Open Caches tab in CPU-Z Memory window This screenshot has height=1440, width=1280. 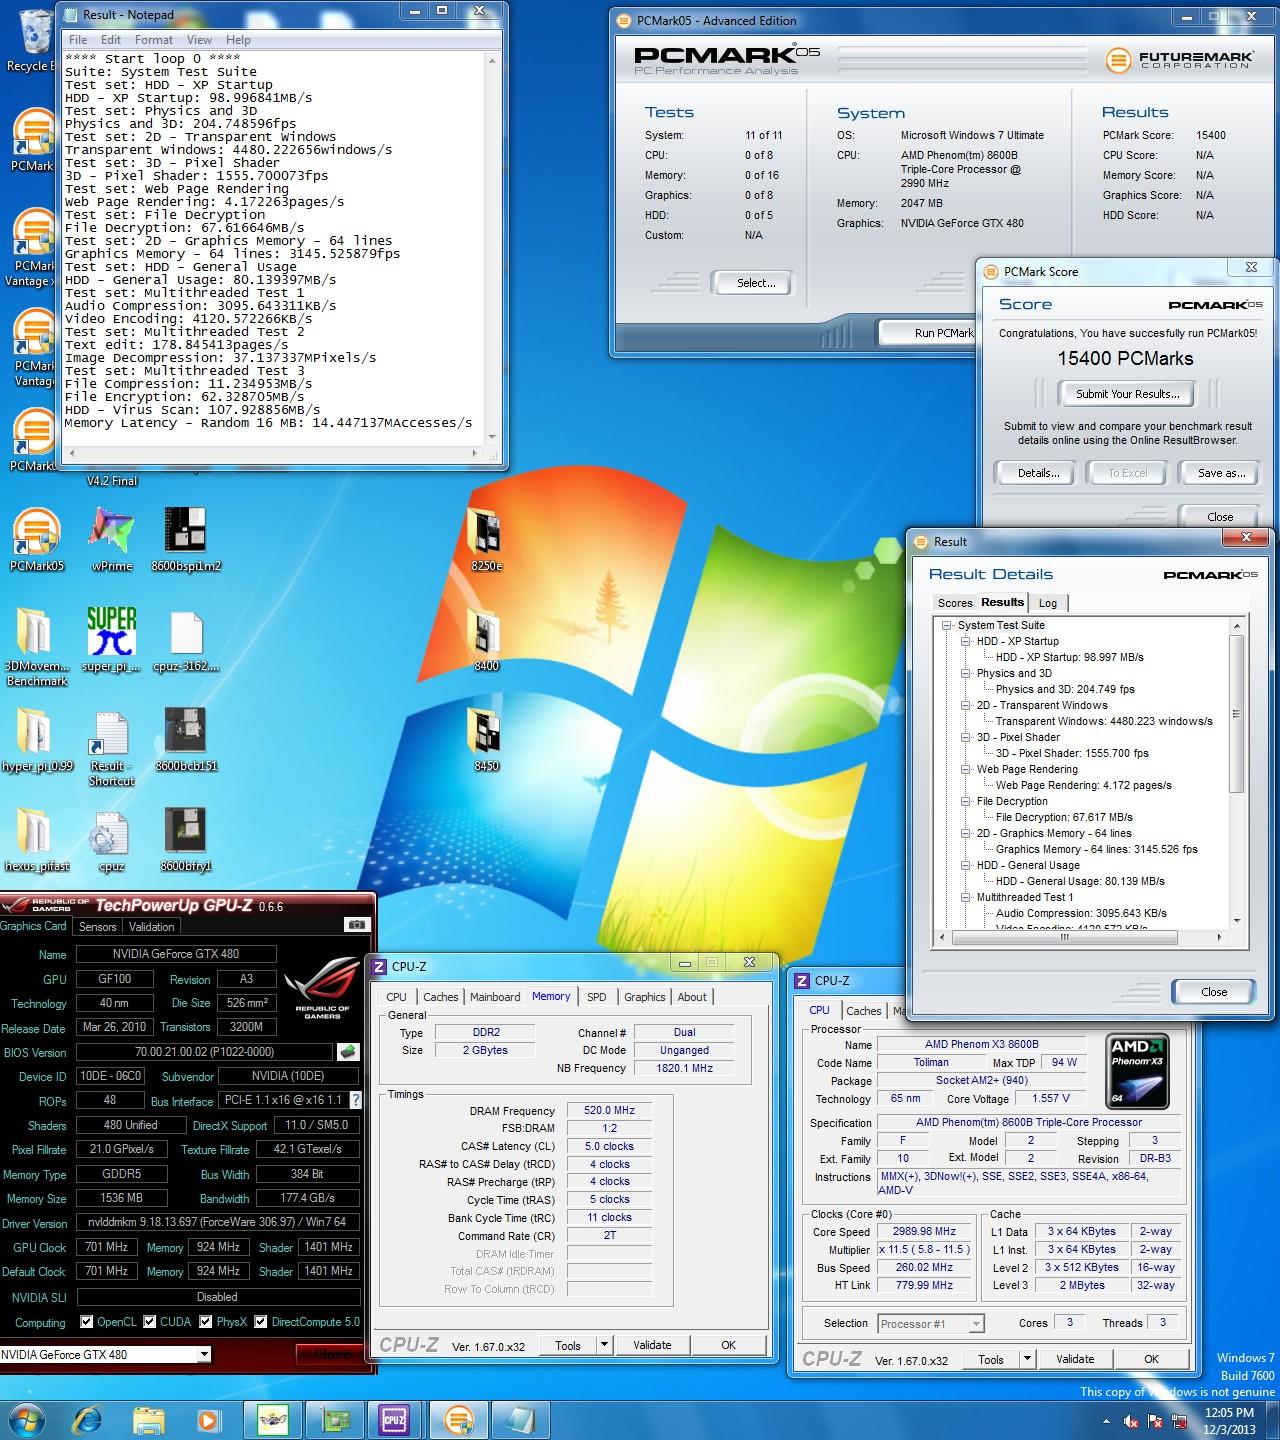(440, 997)
